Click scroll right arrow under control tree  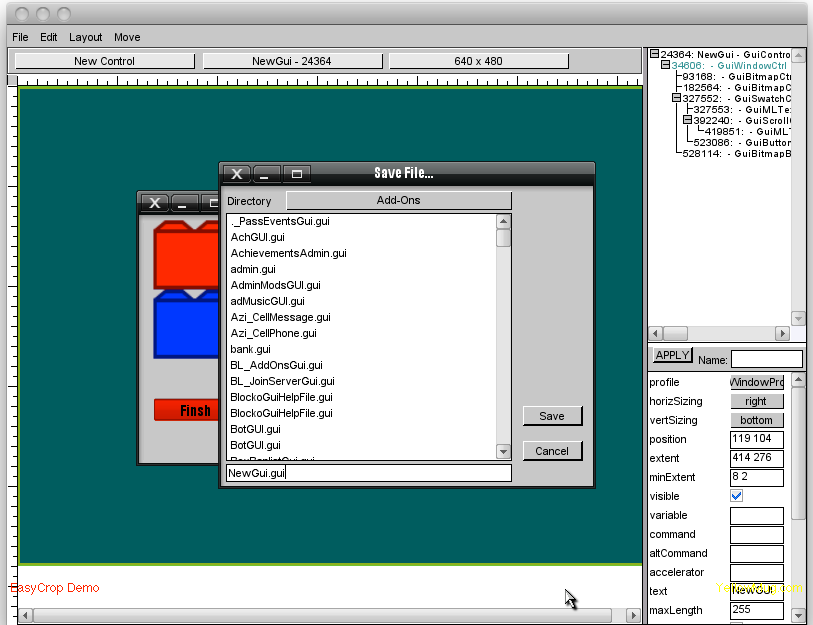click(x=780, y=333)
